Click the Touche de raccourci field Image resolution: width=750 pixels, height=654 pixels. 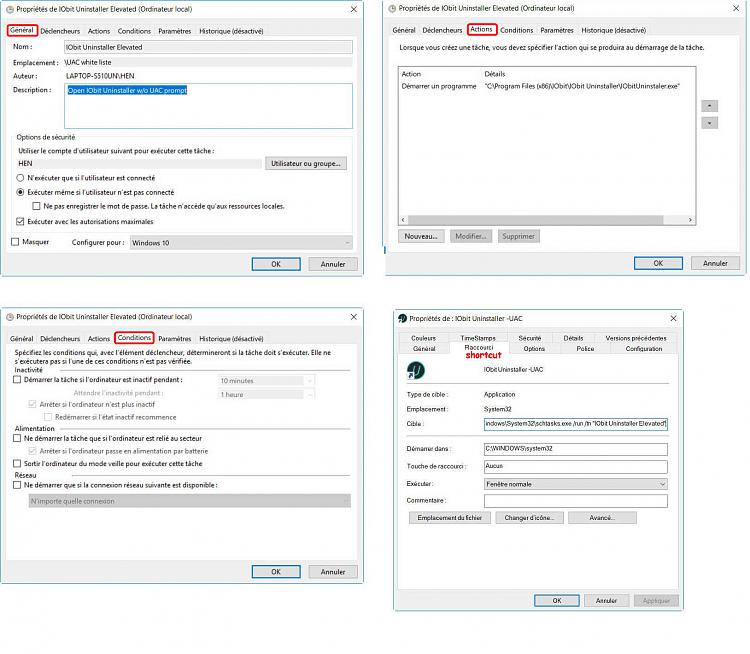tap(575, 466)
